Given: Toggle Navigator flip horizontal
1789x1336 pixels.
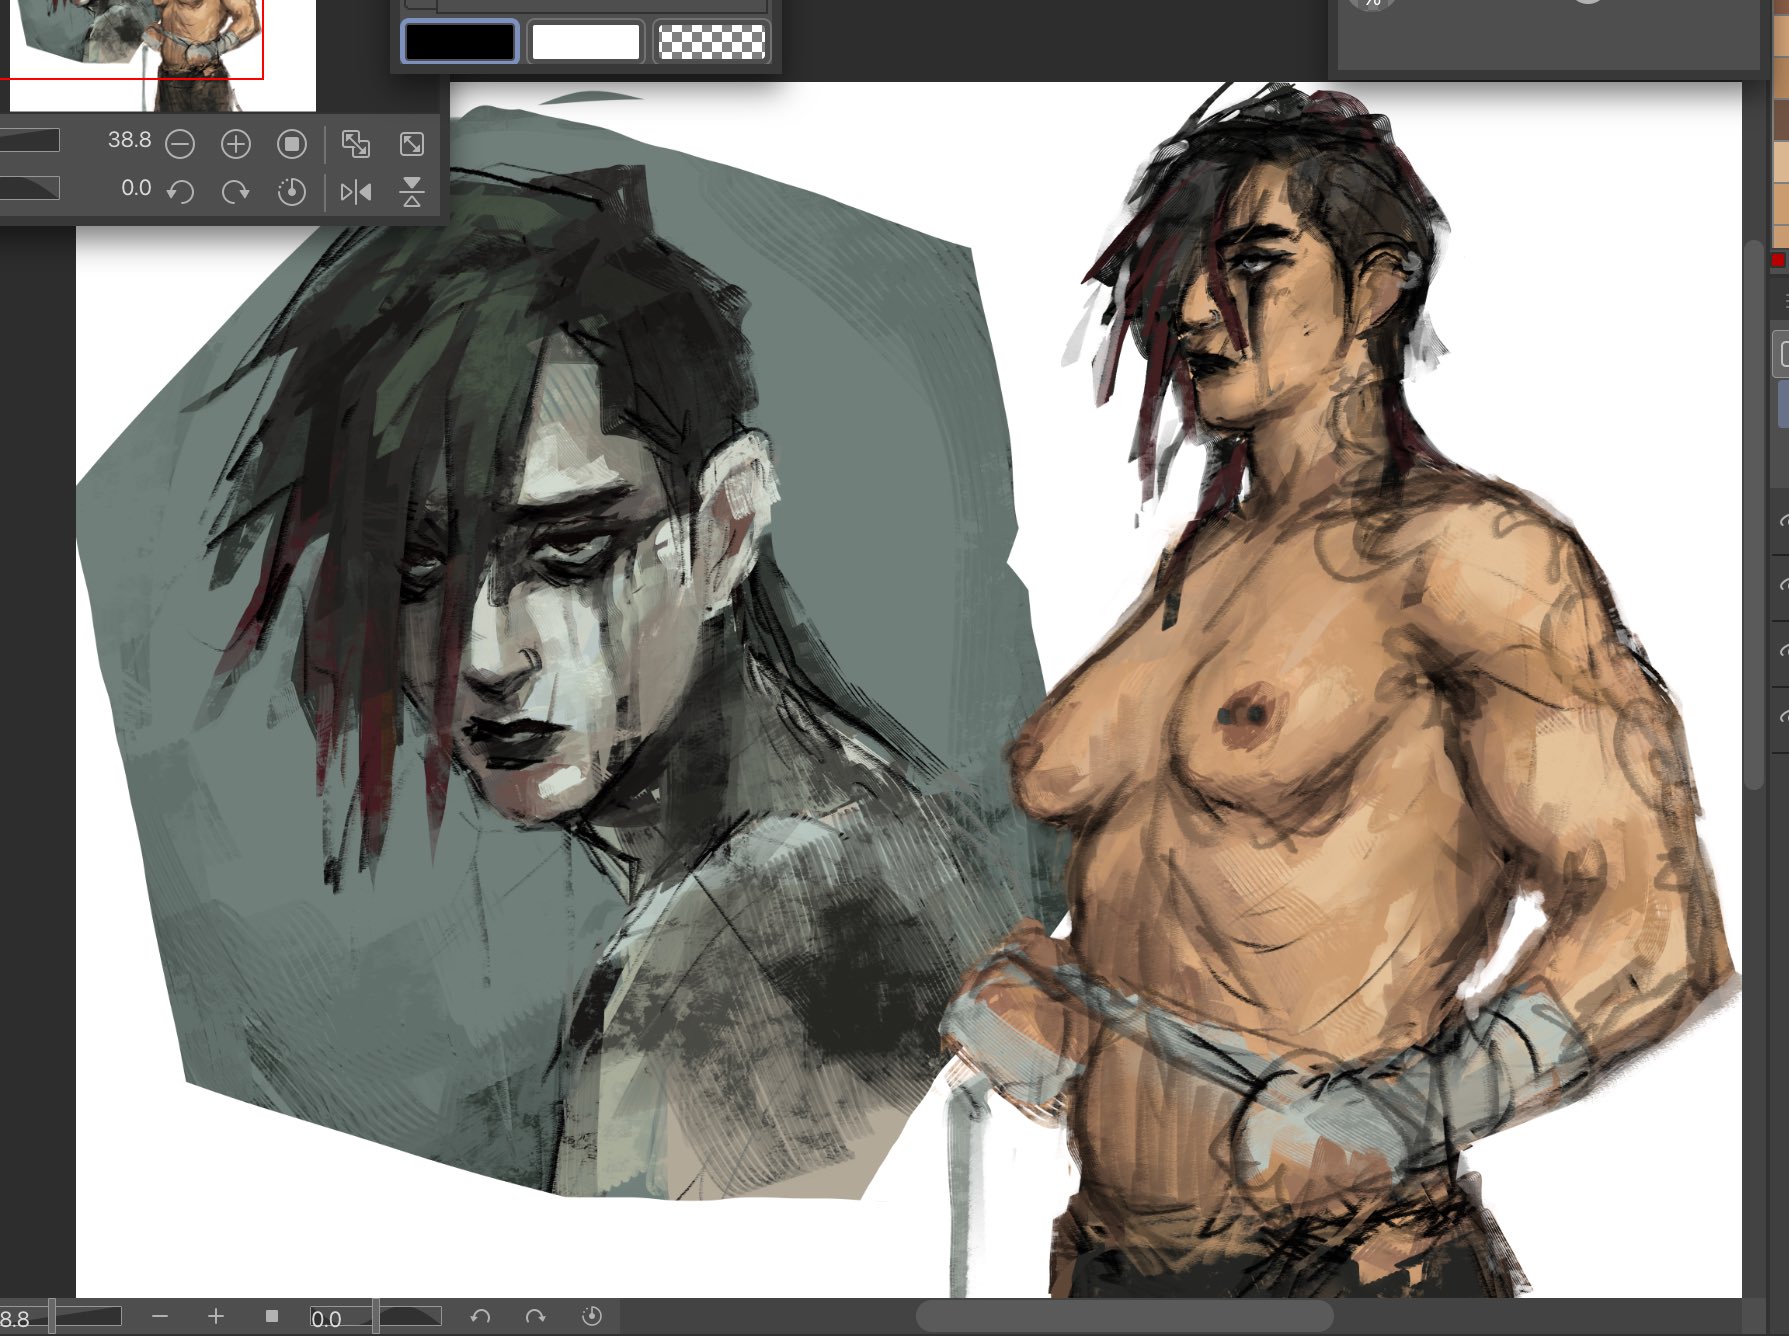Looking at the screenshot, I should [x=355, y=191].
